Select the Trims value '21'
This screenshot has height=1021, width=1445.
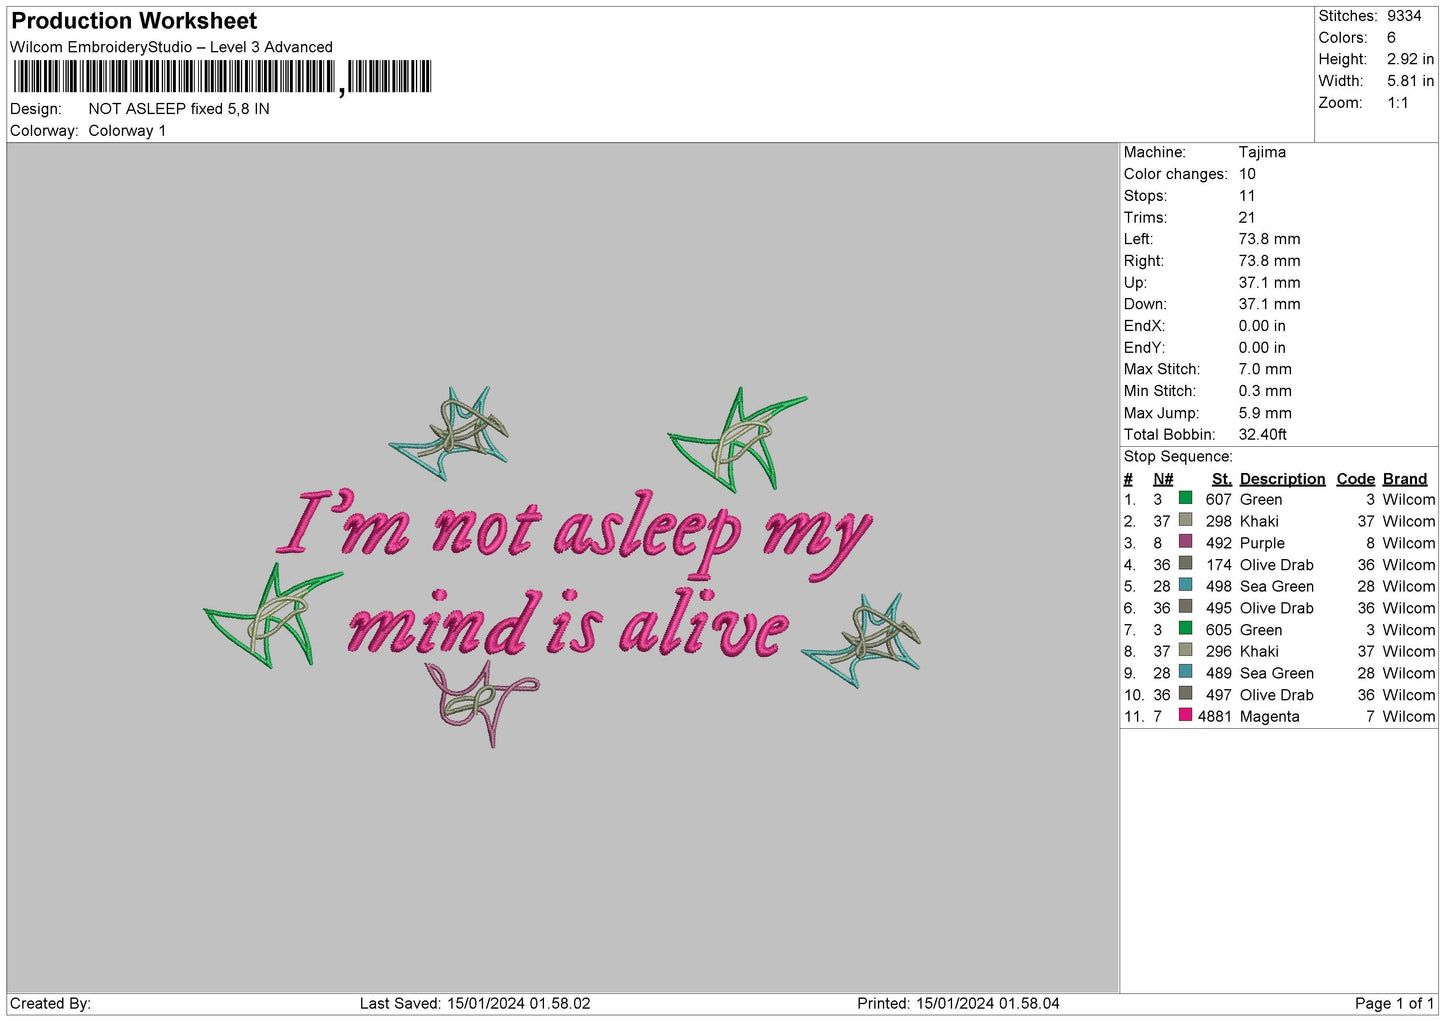pos(1246,217)
